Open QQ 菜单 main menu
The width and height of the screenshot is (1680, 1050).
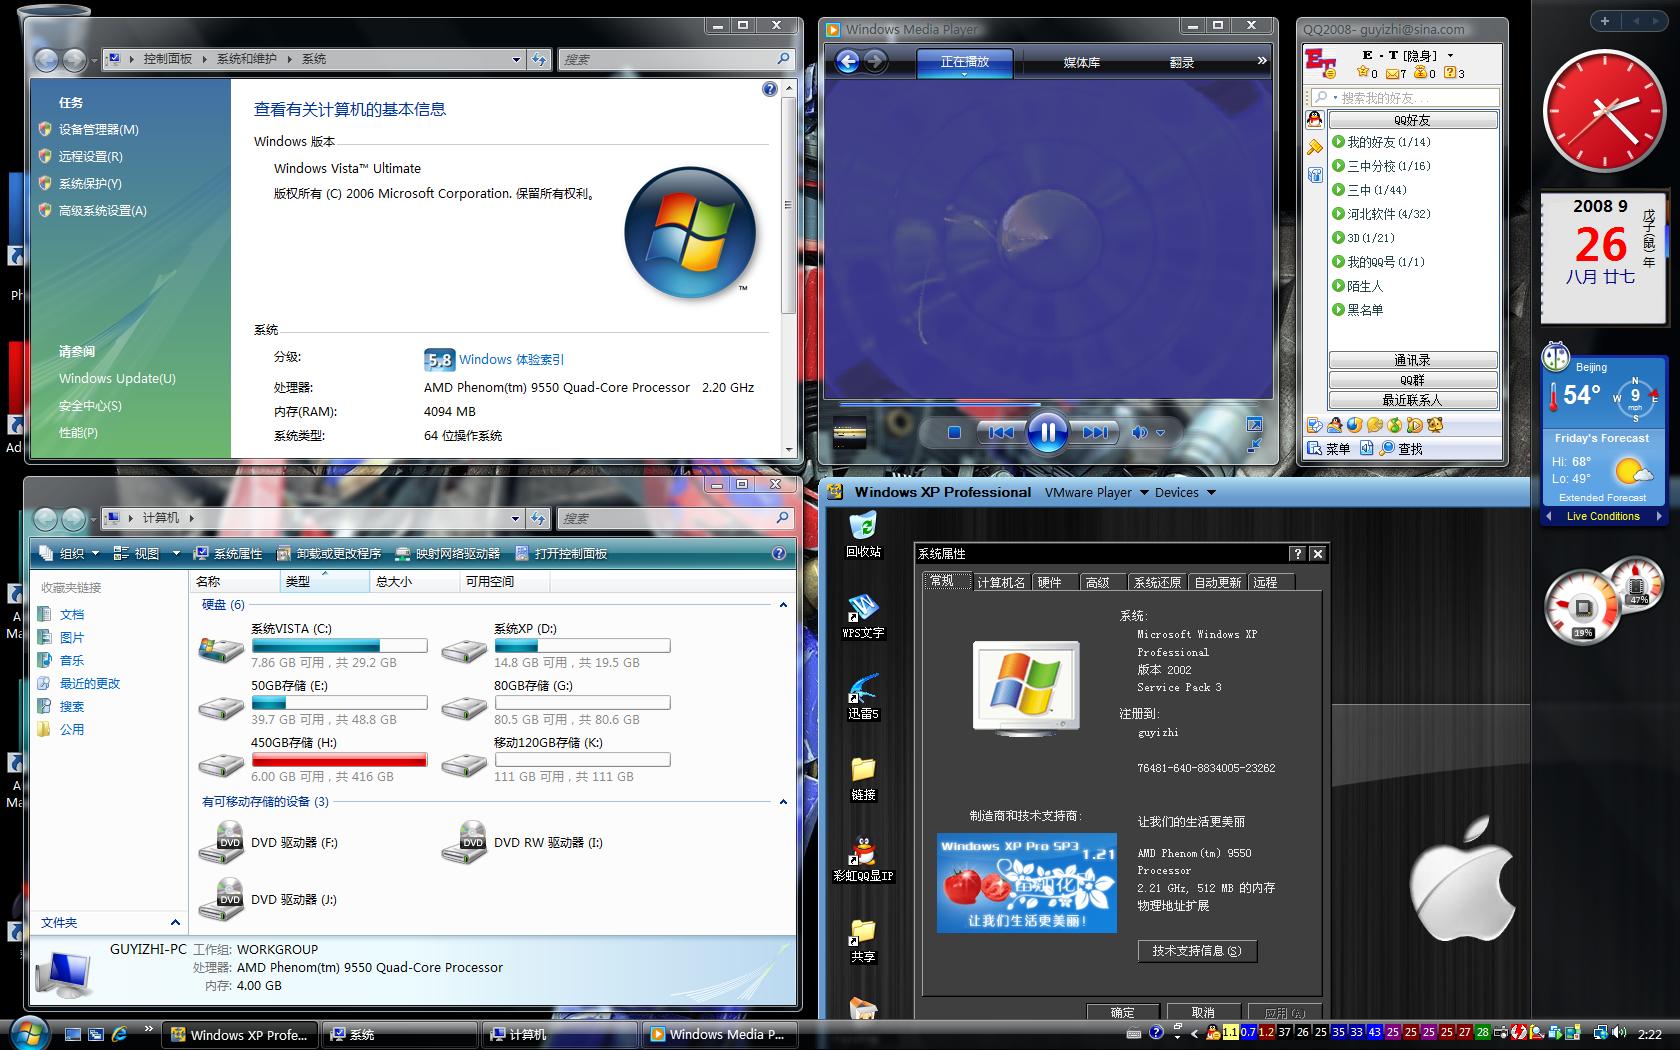pyautogui.click(x=1329, y=449)
